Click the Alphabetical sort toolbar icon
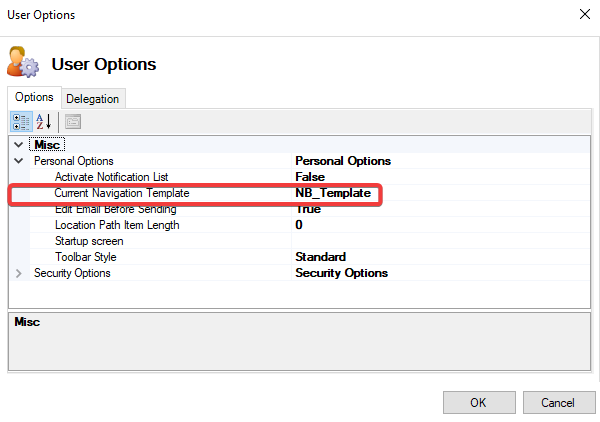The height and width of the screenshot is (422, 600). tap(44, 122)
